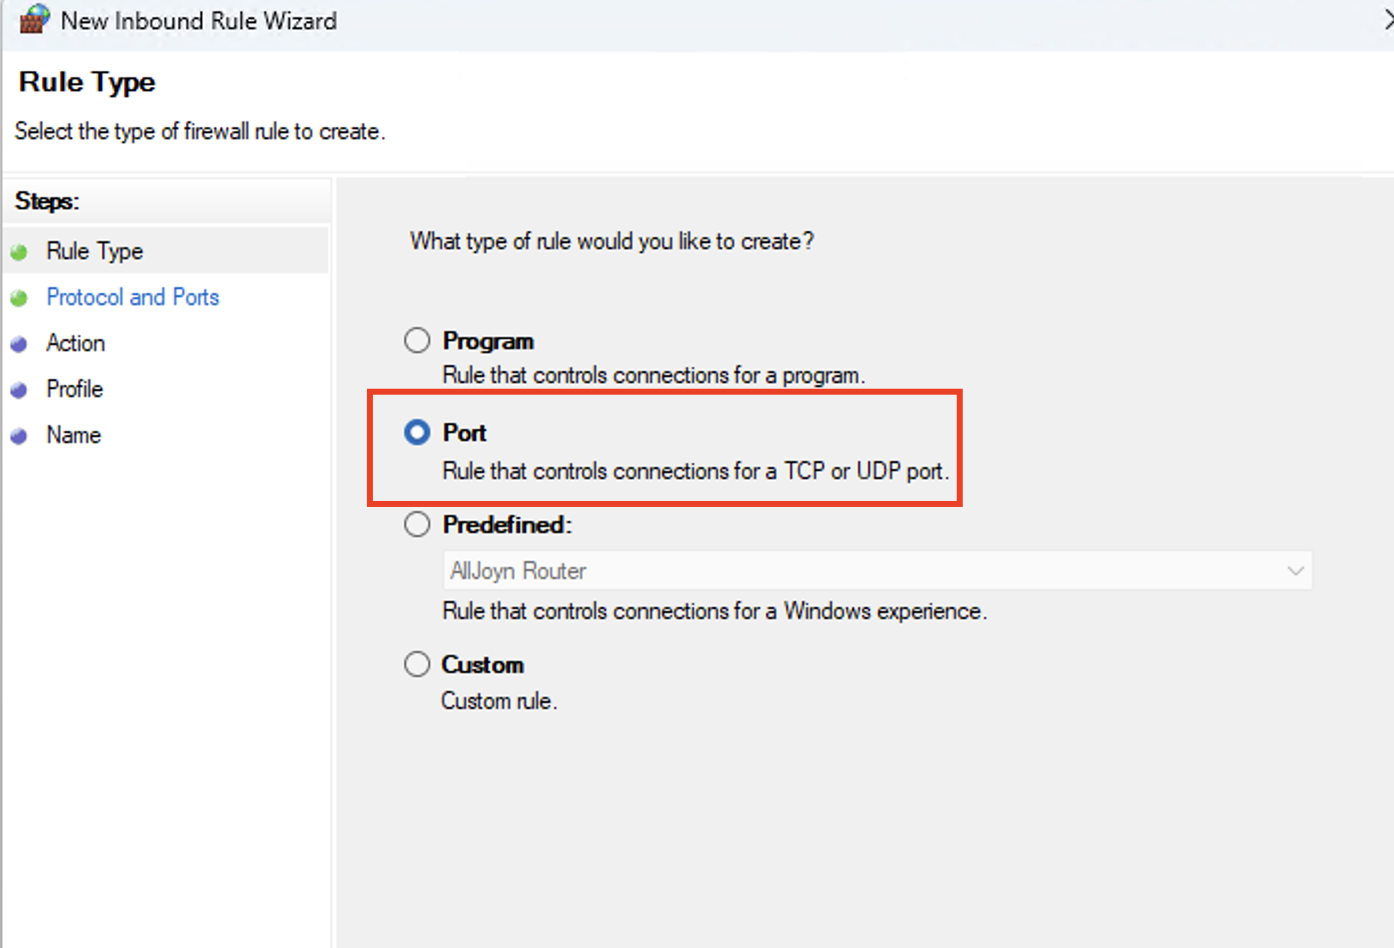Click the blue bullet beside Action step
Viewport: 1394px width, 948px height.
19,344
